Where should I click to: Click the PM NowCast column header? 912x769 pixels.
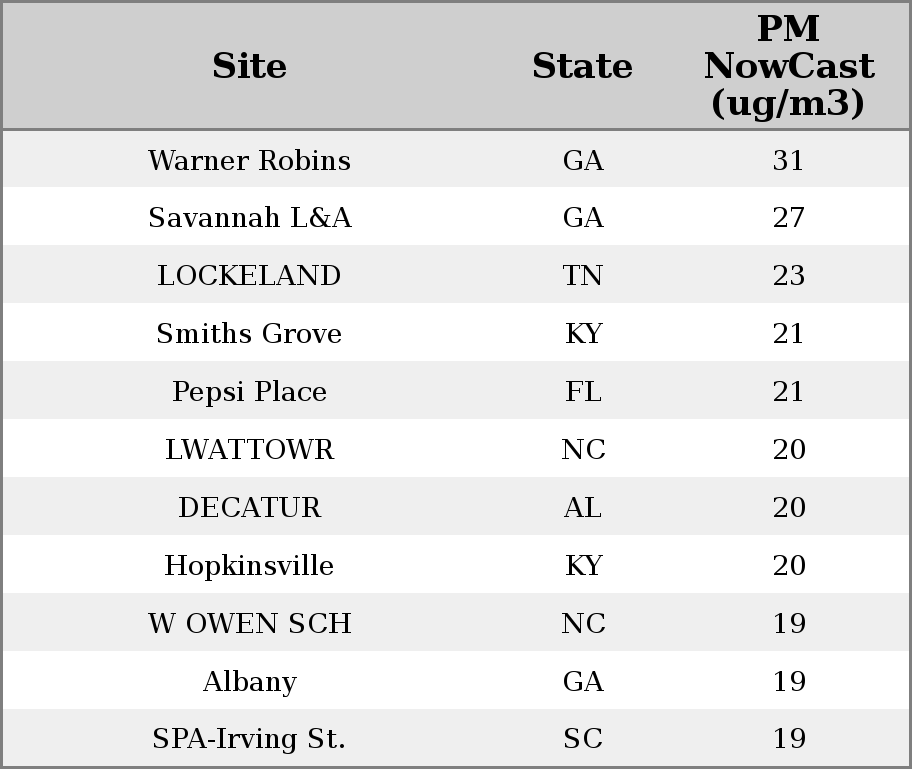pyautogui.click(x=788, y=66)
